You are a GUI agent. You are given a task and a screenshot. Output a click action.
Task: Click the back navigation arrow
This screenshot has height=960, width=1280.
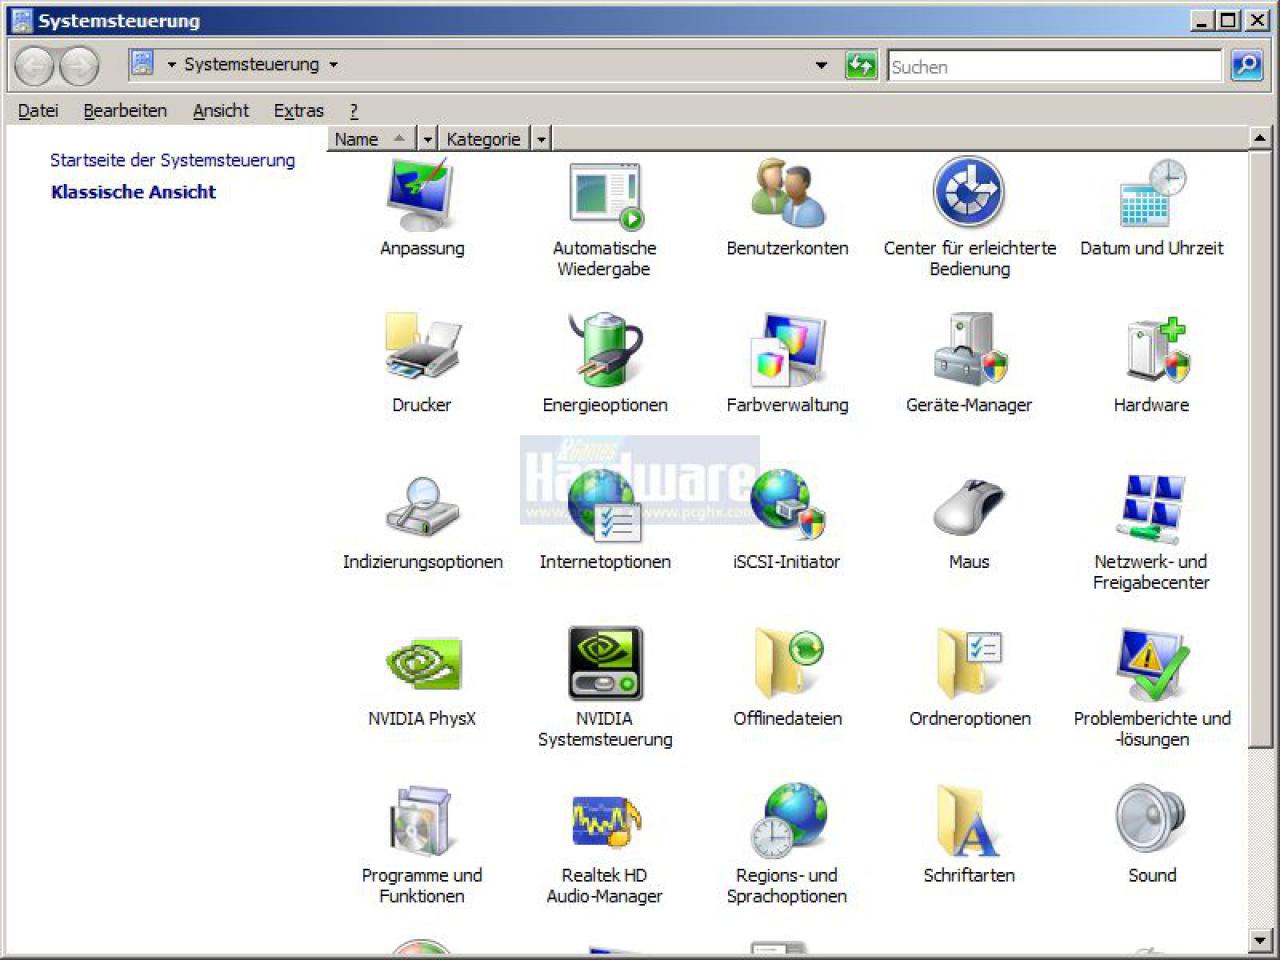(x=34, y=66)
